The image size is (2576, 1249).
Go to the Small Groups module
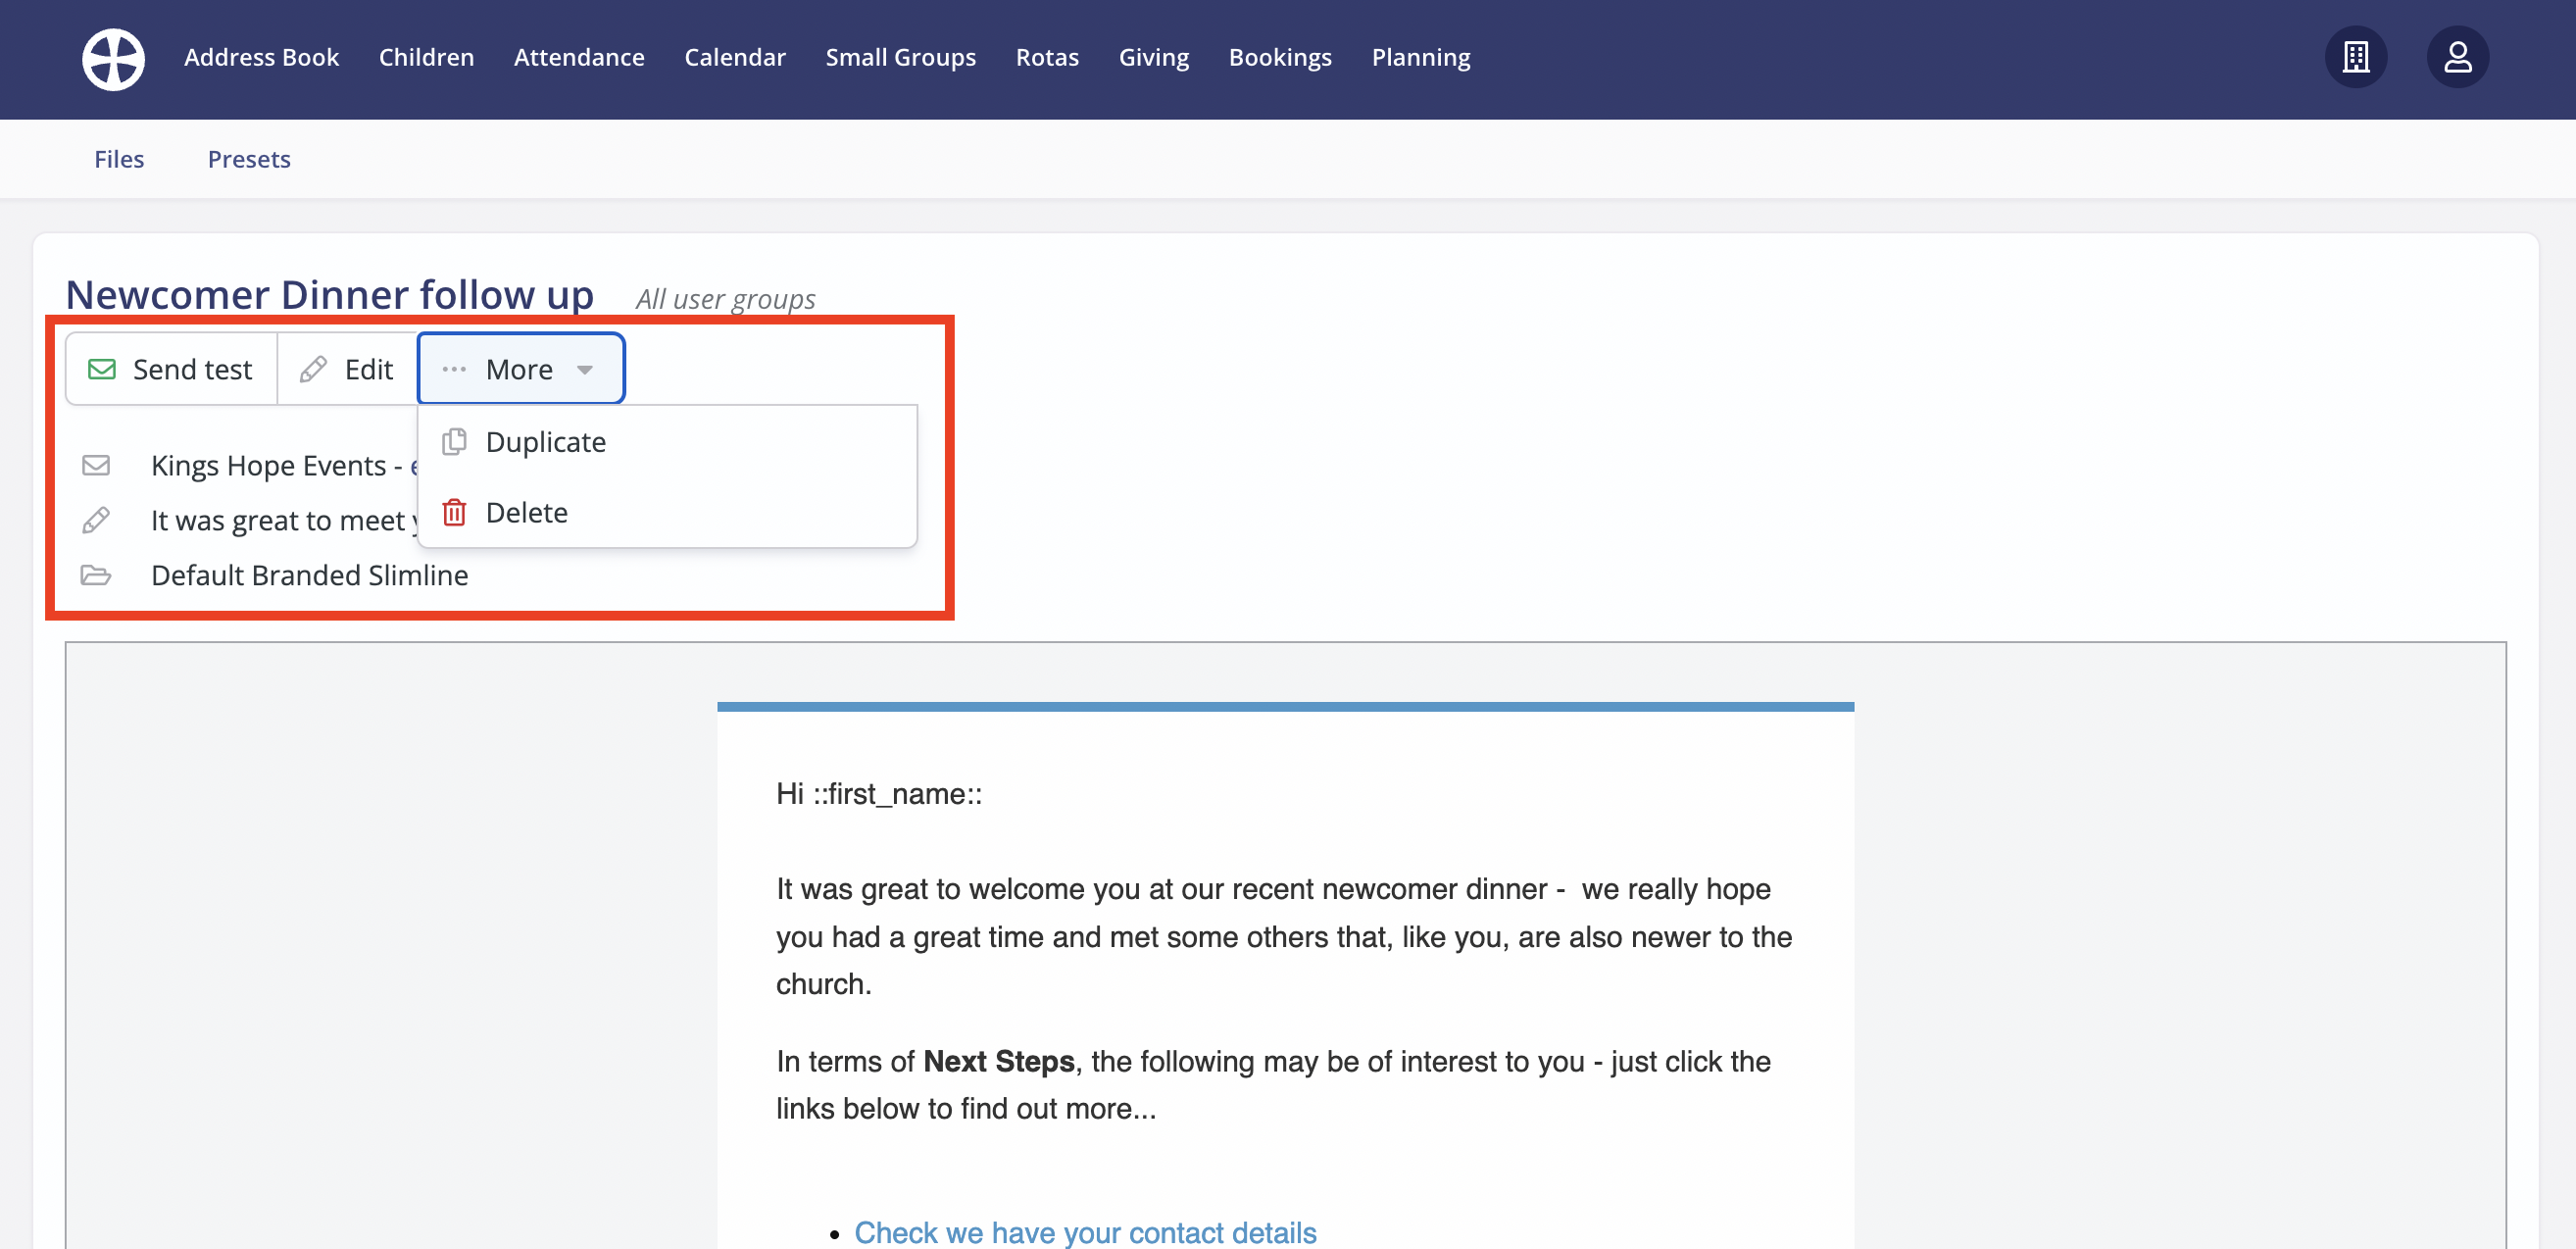(900, 57)
